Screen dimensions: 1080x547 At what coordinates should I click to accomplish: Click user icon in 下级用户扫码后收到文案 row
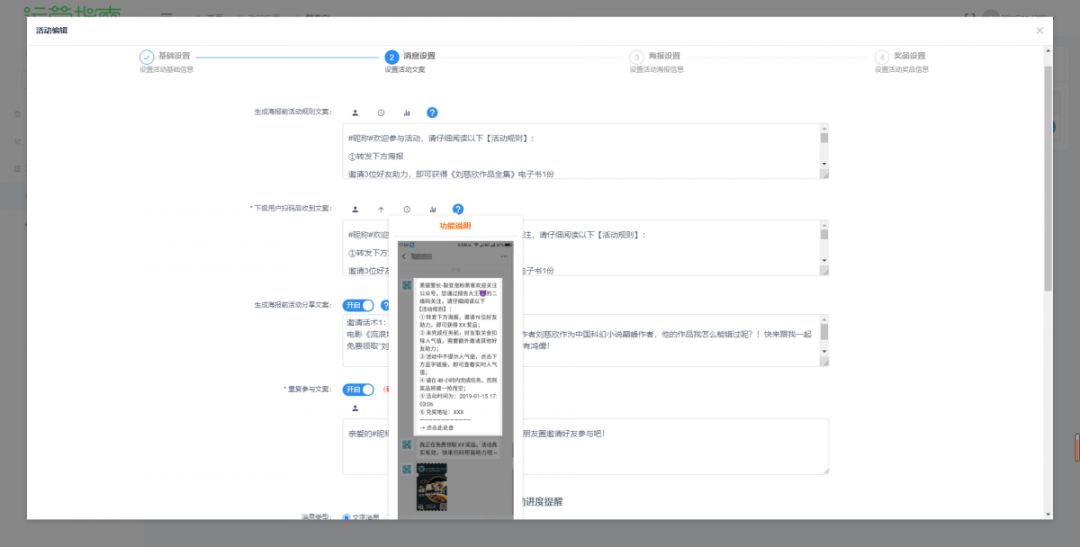point(355,209)
